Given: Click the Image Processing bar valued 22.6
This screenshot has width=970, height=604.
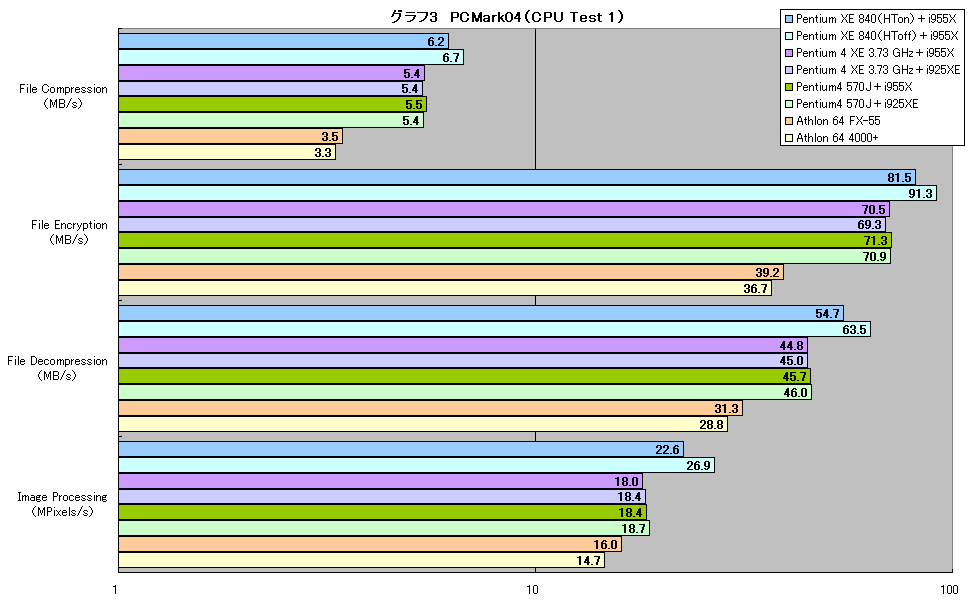Looking at the screenshot, I should [x=401, y=450].
